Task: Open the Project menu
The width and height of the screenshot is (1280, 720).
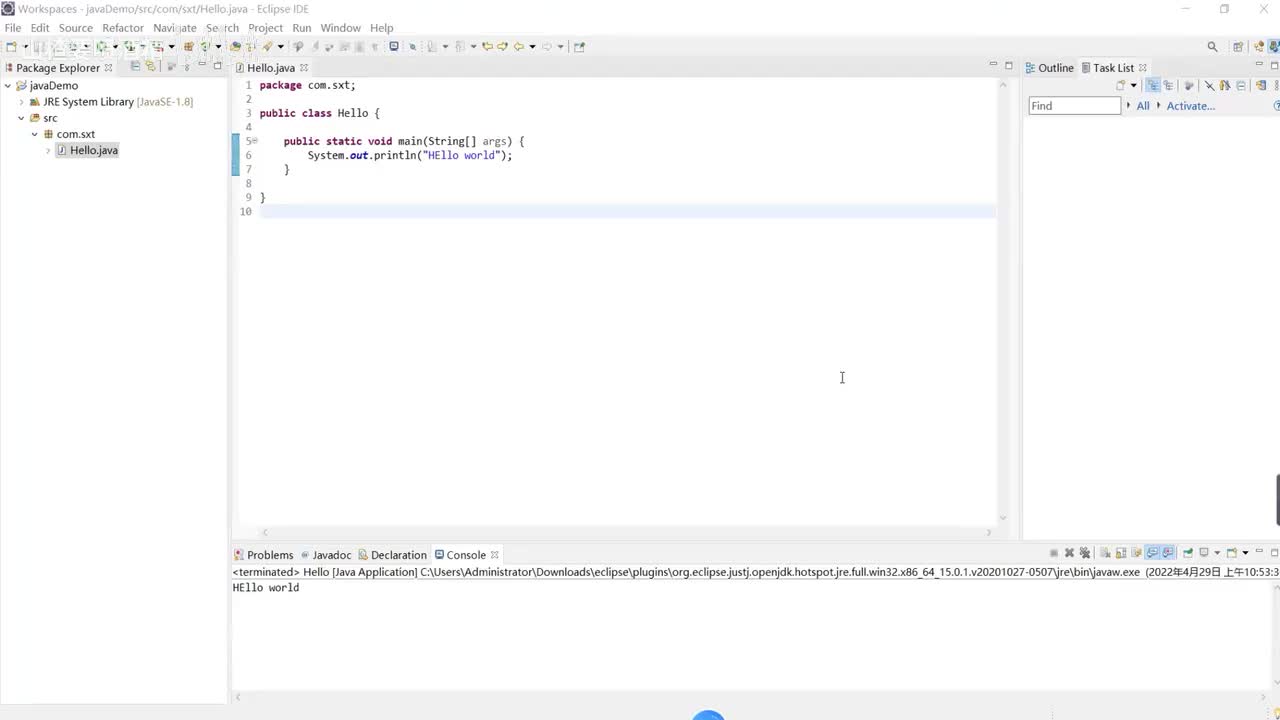Action: point(265,28)
